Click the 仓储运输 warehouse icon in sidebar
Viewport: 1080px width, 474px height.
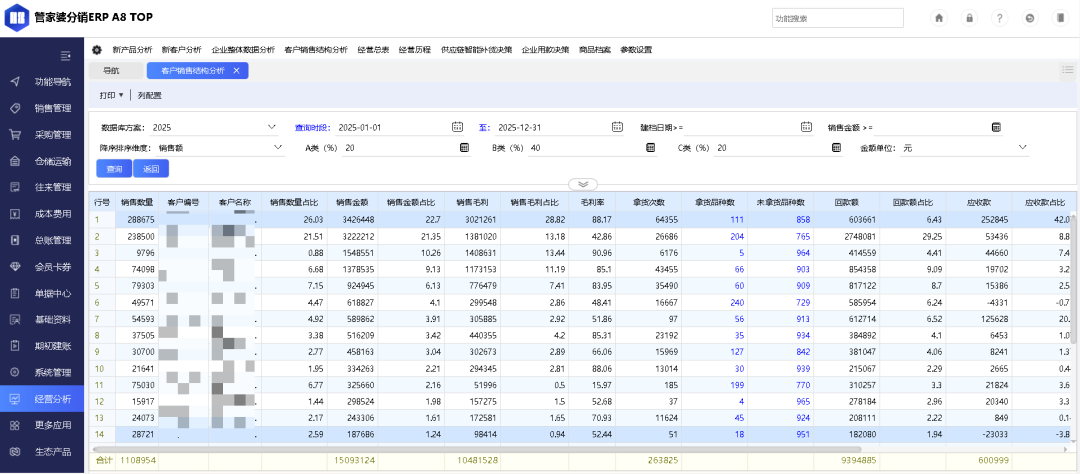point(14,161)
